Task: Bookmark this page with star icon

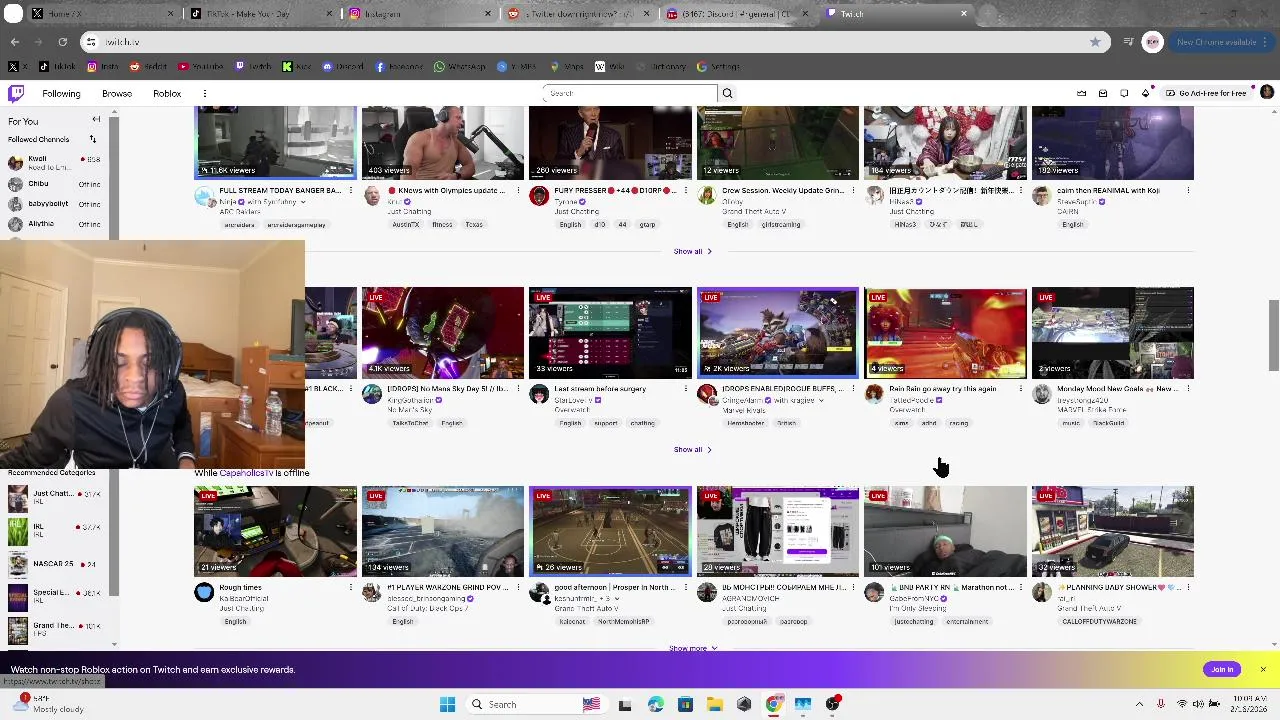Action: click(1095, 42)
